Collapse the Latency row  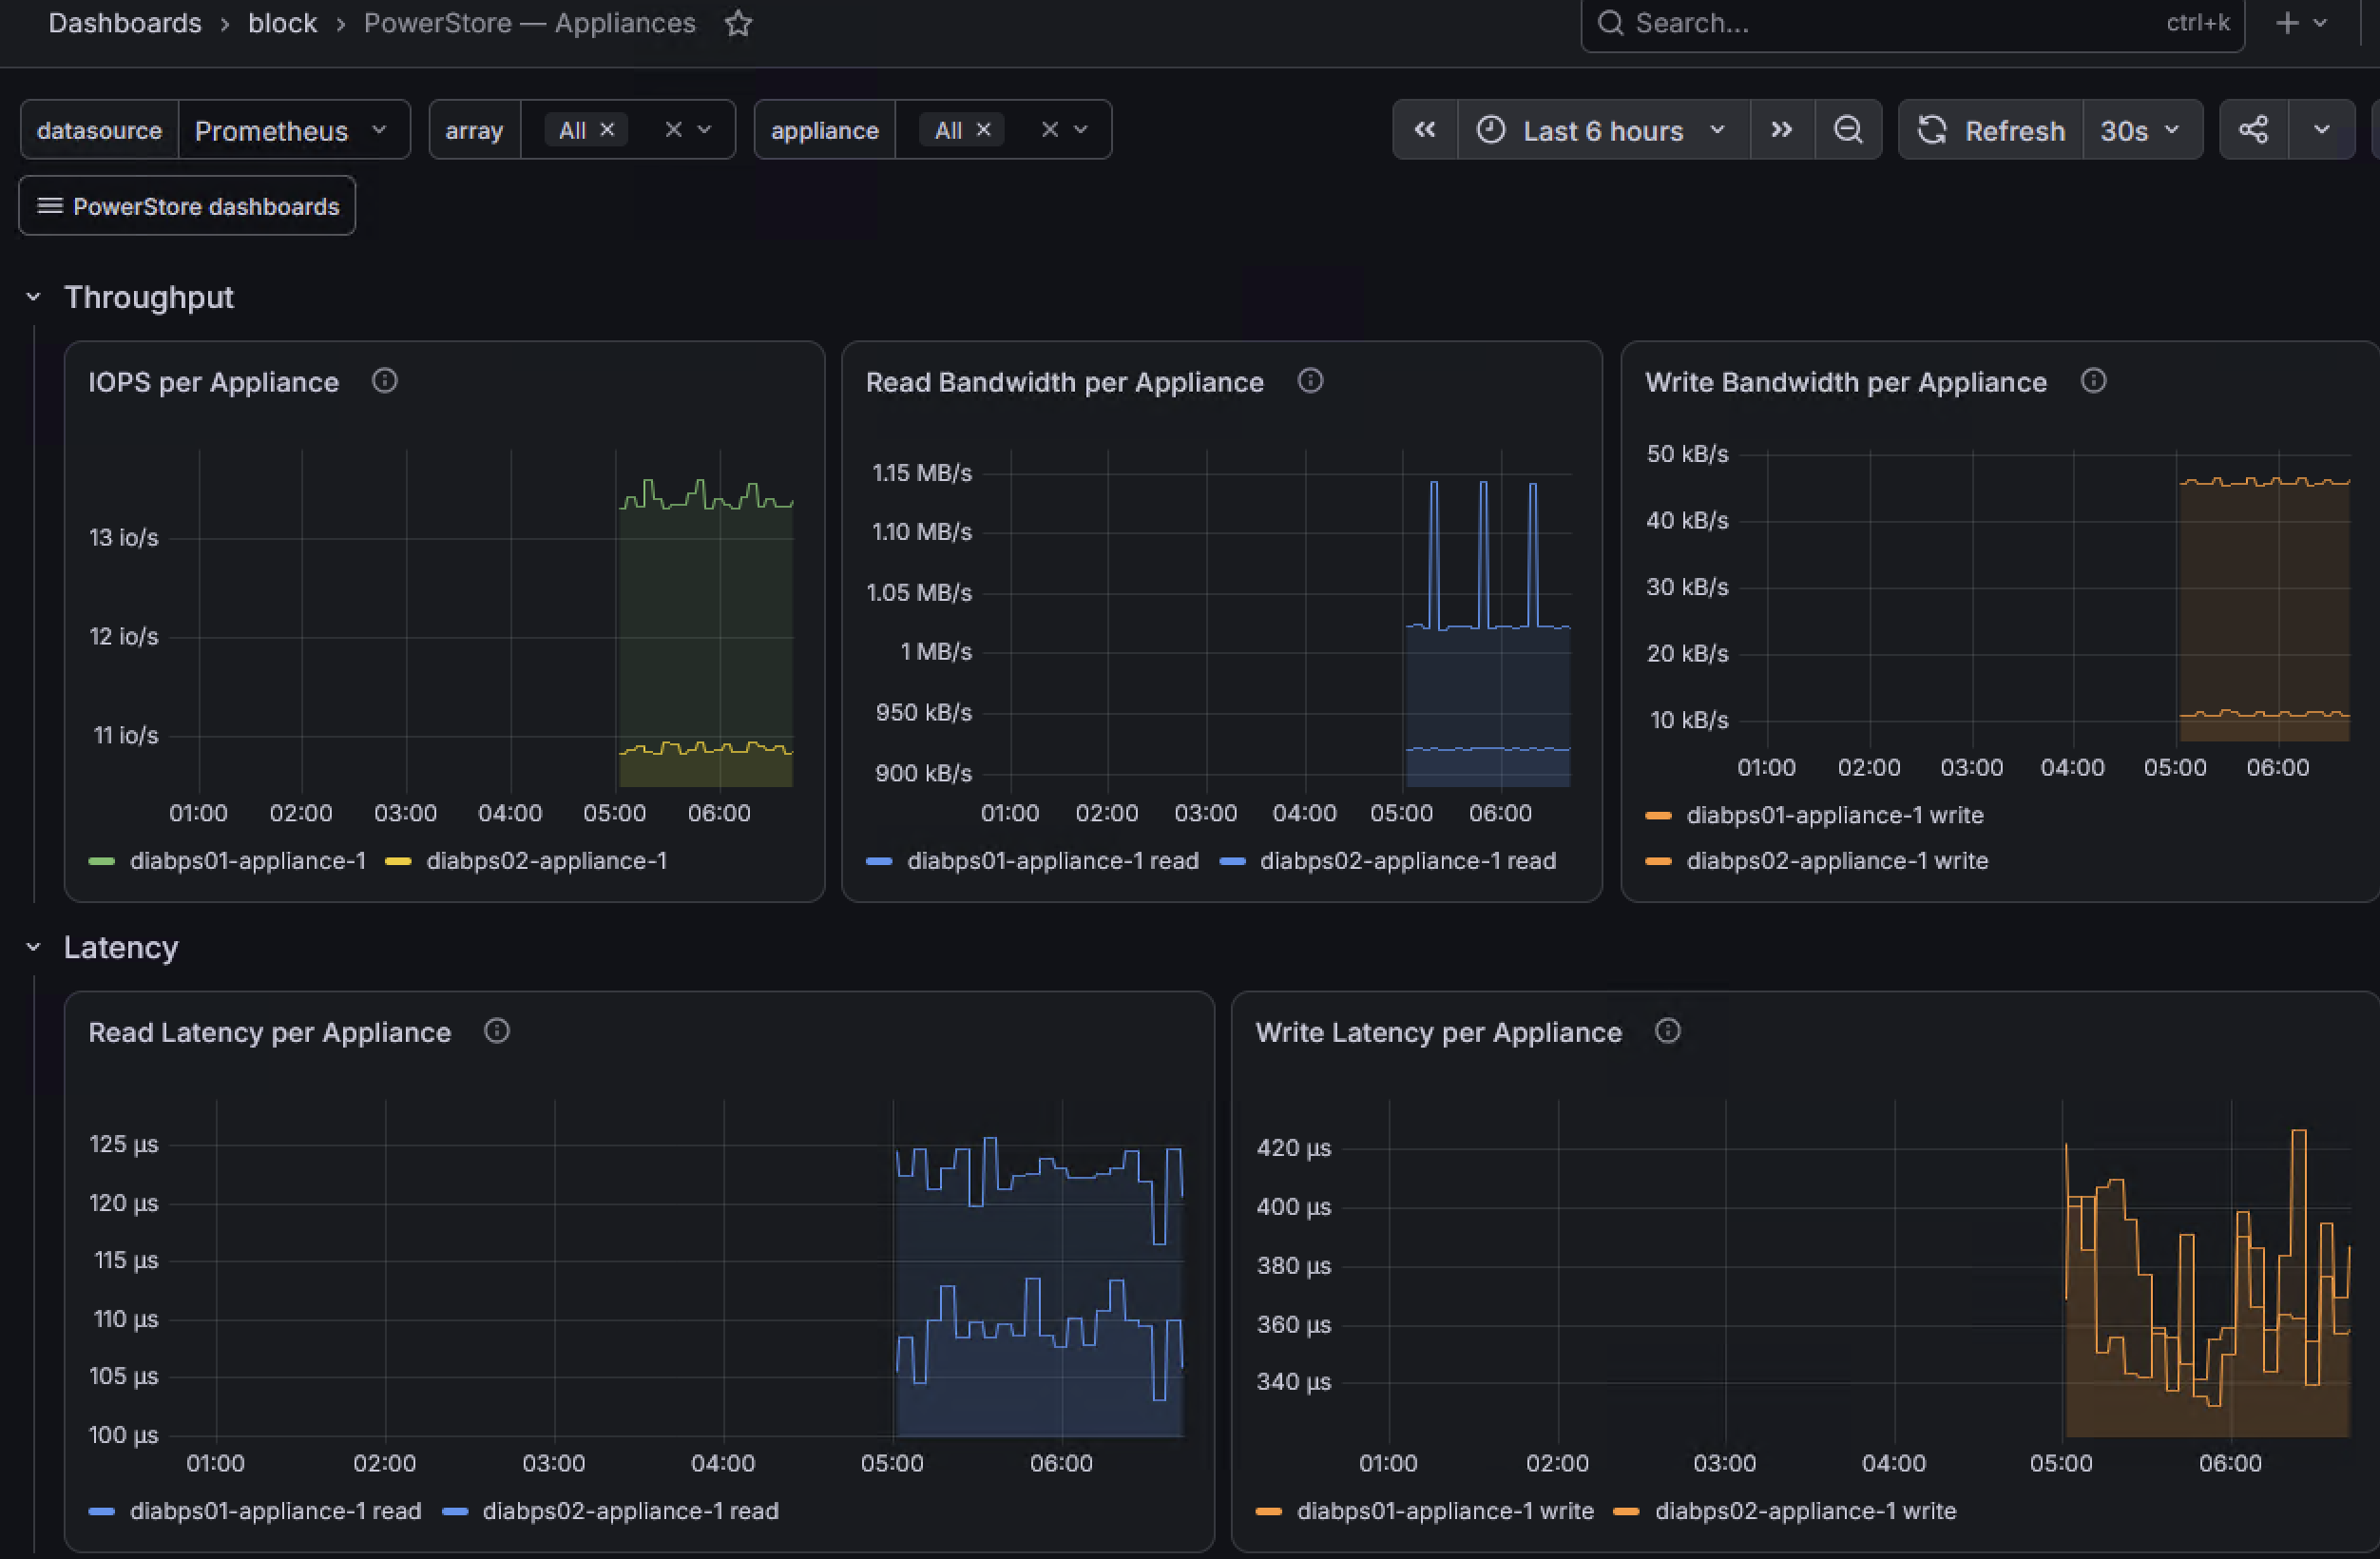click(33, 947)
